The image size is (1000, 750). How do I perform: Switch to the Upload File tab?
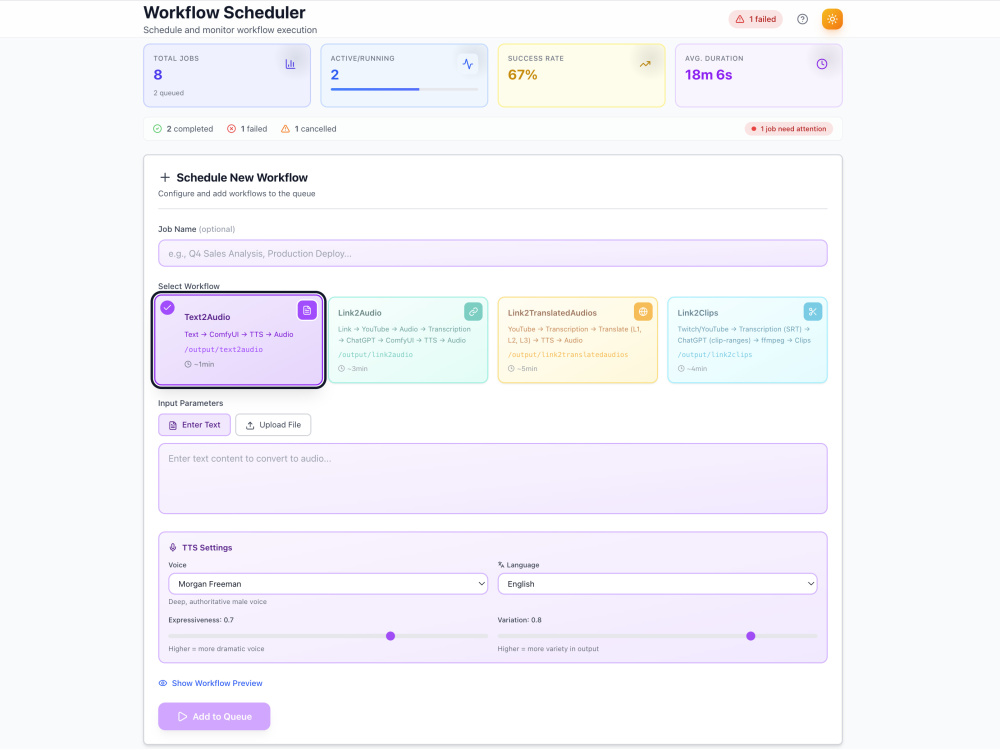[273, 425]
